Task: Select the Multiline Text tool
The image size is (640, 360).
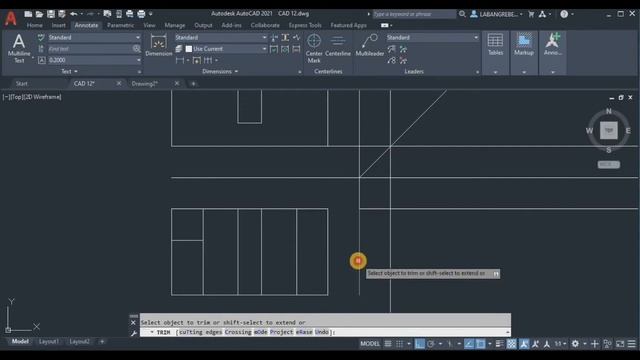Action: tap(19, 48)
